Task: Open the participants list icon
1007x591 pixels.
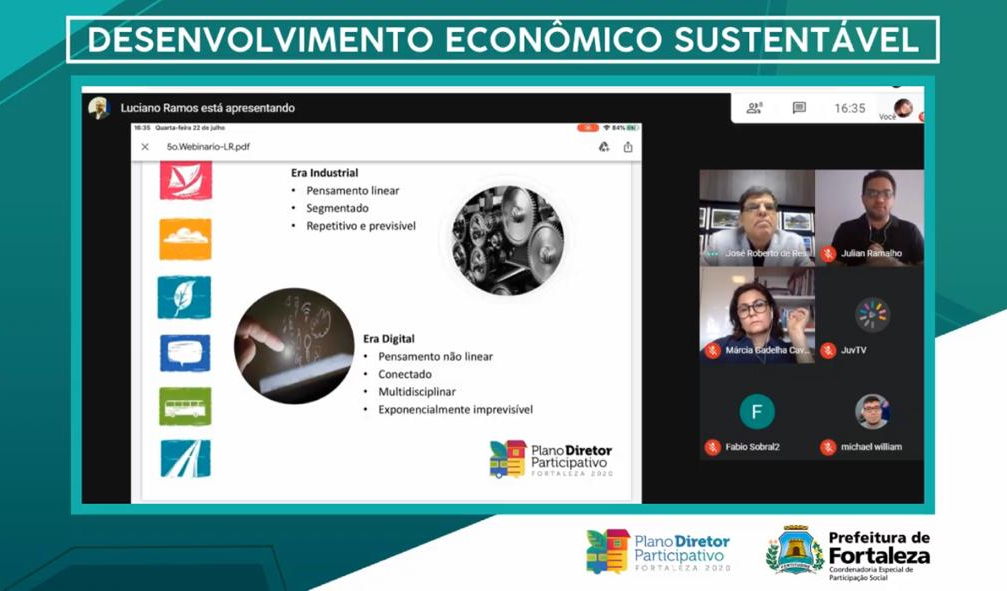Action: coord(752,107)
